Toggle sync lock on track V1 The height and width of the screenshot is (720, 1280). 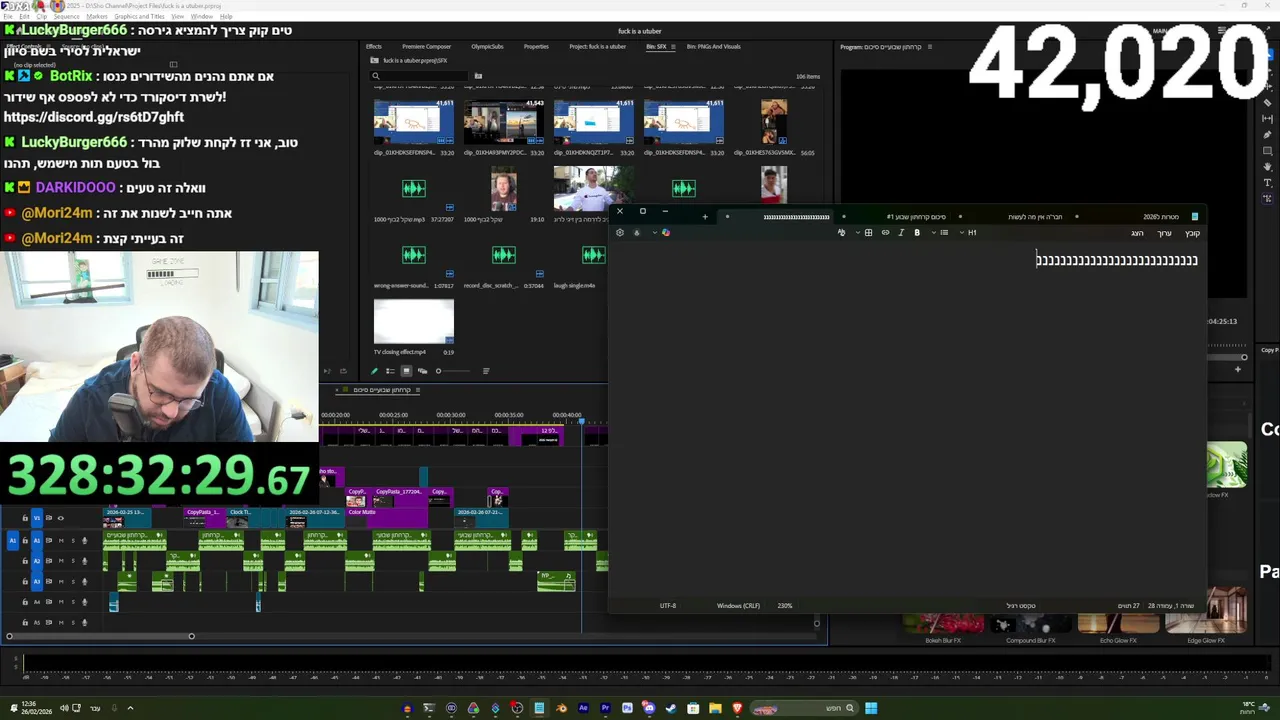(49, 518)
